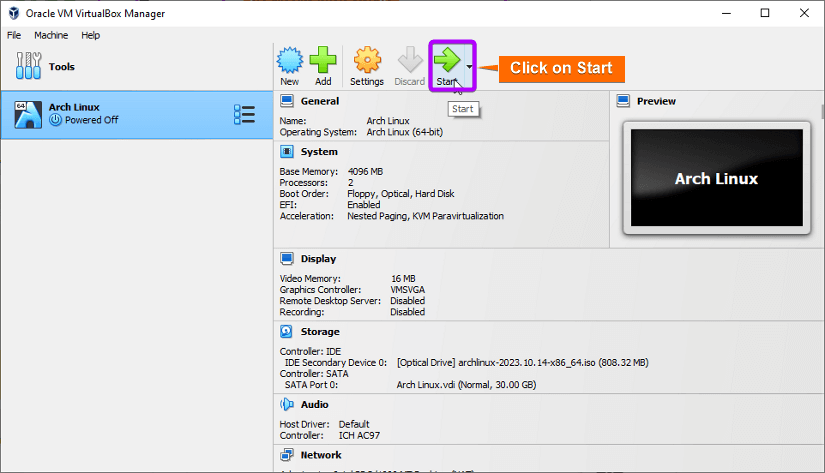Open the Network settings heading link

(x=321, y=455)
